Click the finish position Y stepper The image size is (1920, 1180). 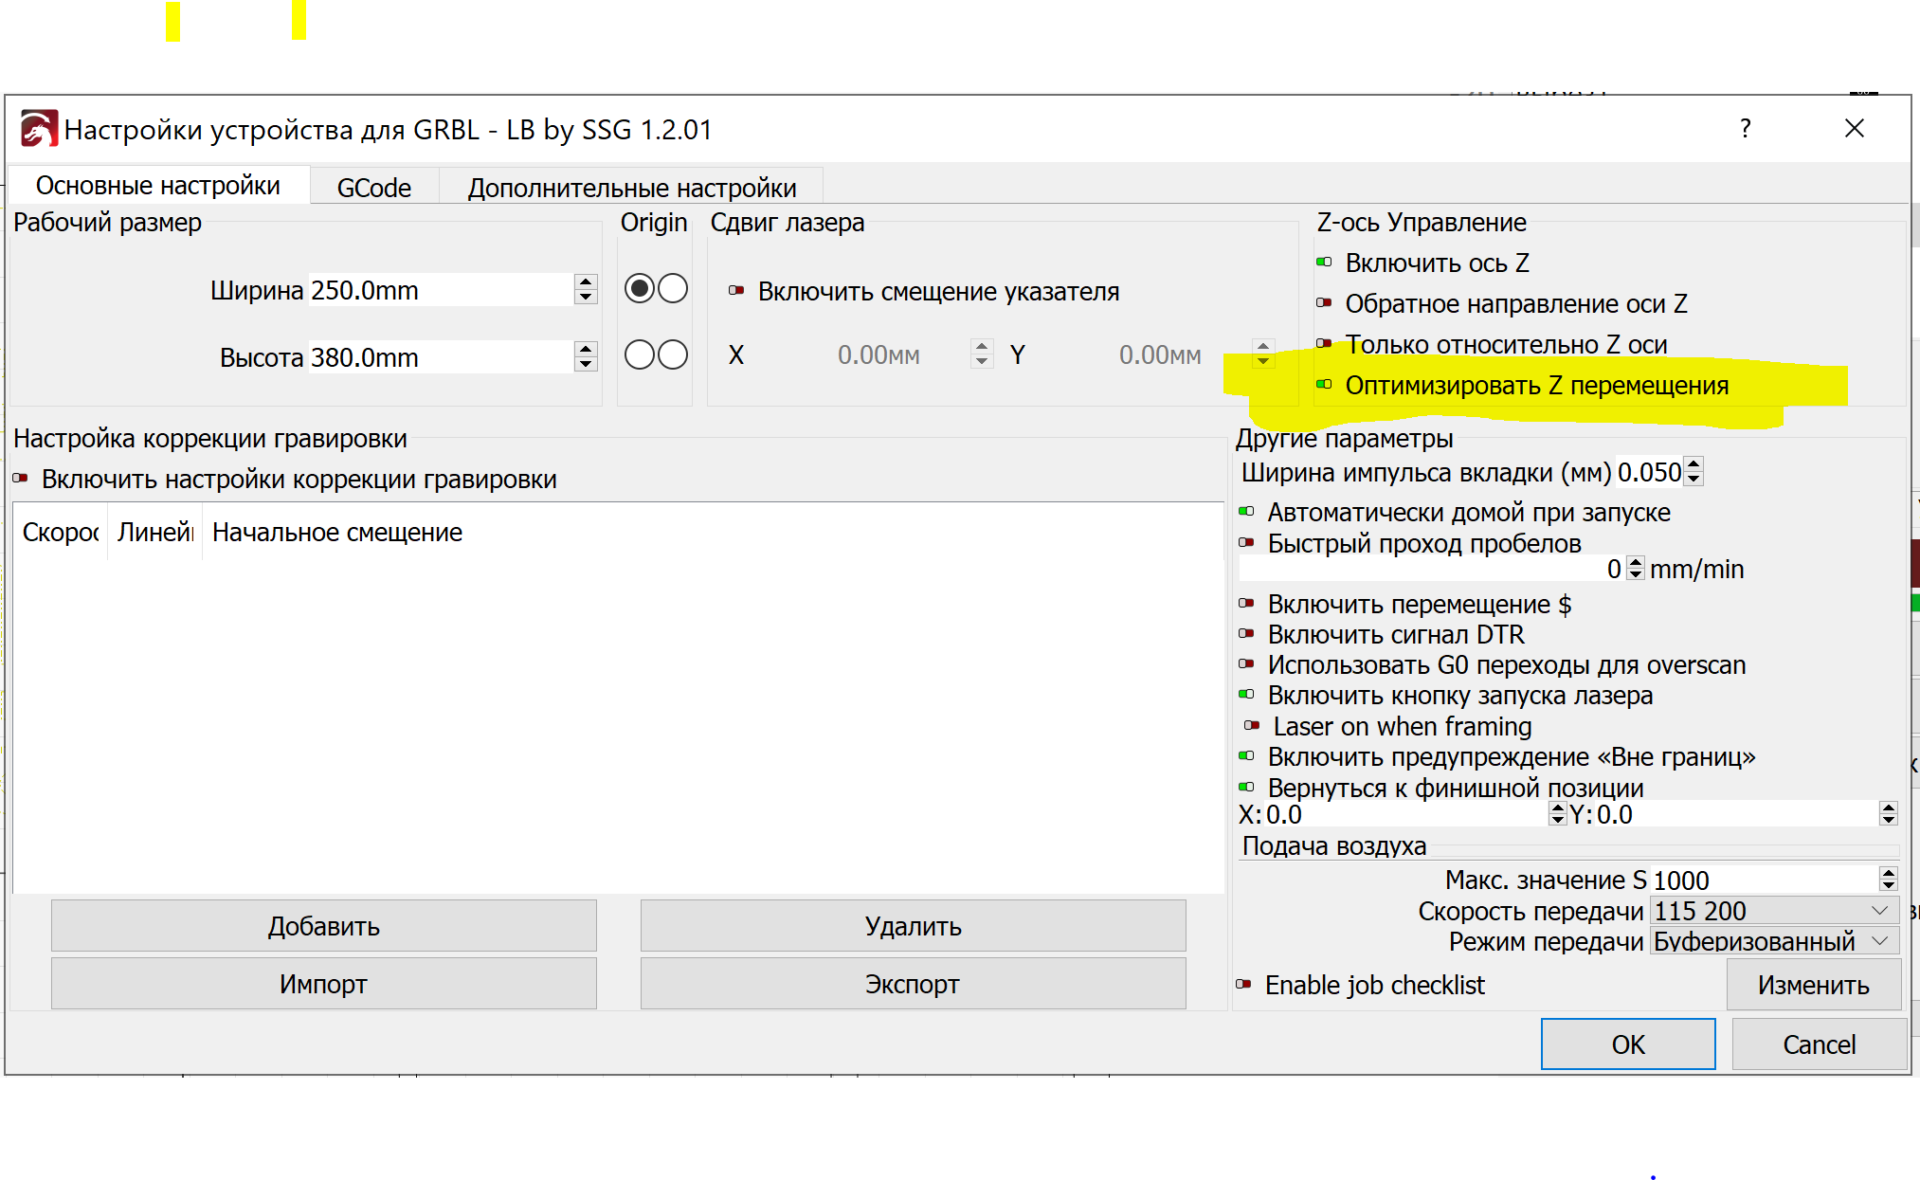coord(1888,815)
